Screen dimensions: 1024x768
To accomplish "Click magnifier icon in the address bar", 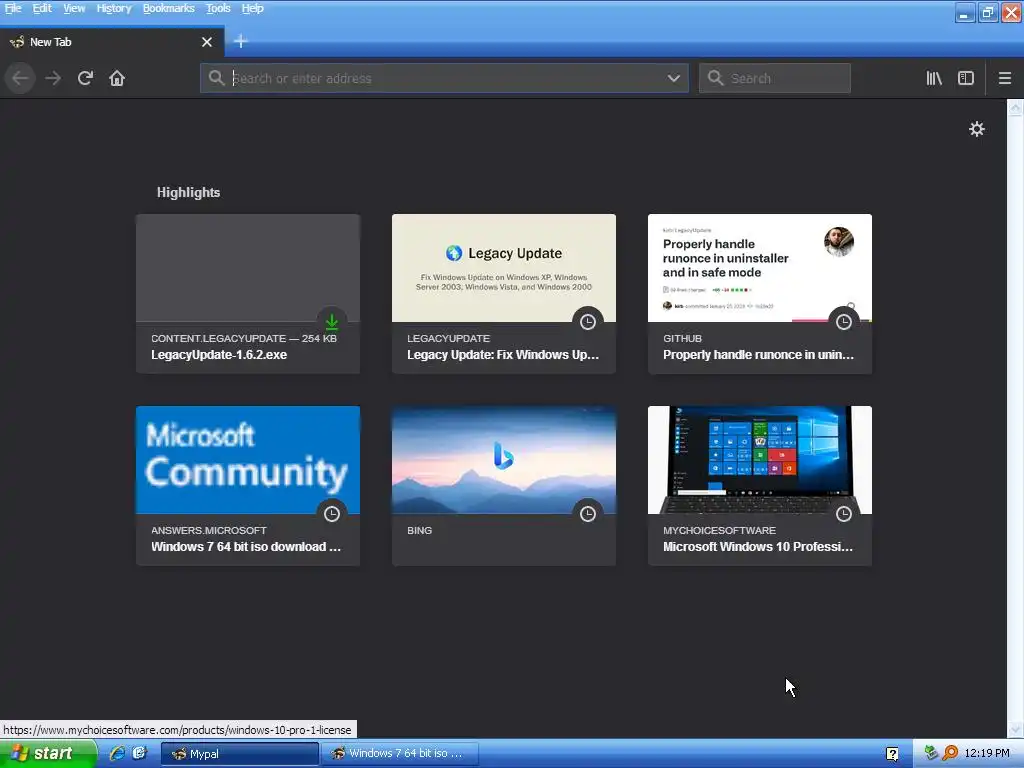I will 216,78.
